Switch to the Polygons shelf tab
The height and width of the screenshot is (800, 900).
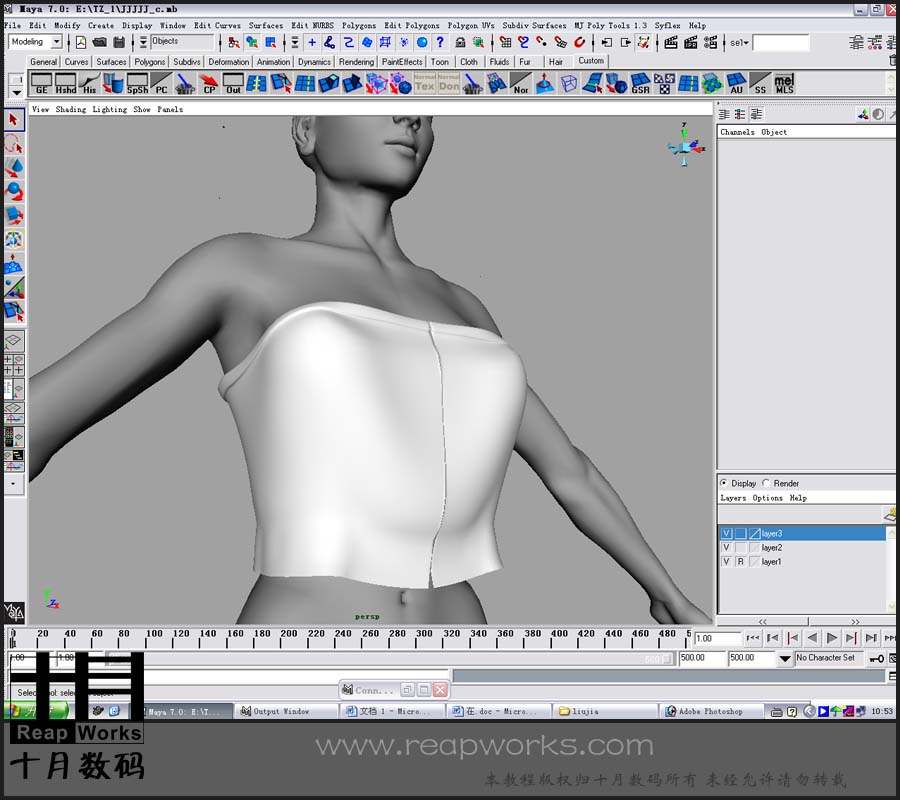pos(149,61)
